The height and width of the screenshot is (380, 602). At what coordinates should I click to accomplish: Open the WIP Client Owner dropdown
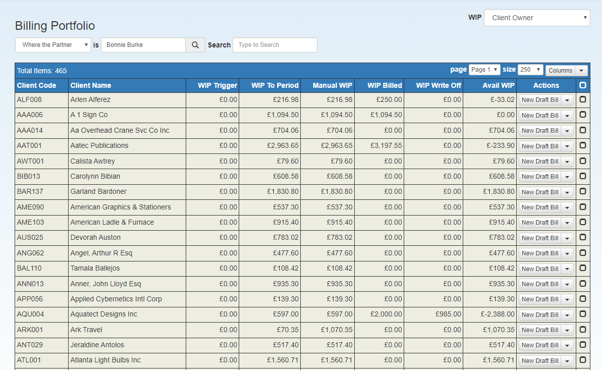pyautogui.click(x=537, y=18)
